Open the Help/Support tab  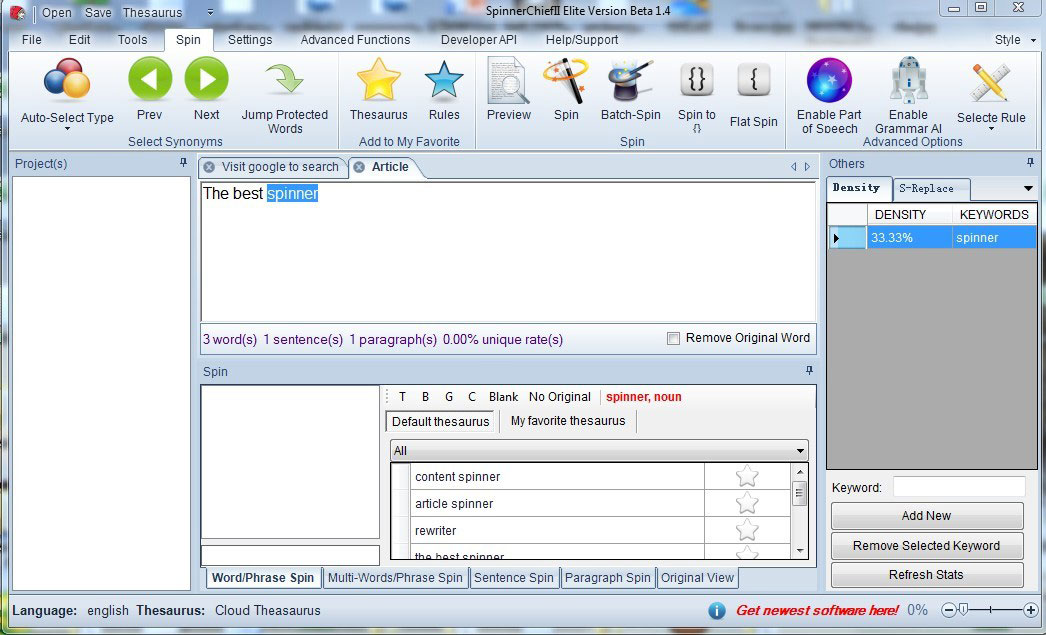(x=582, y=39)
